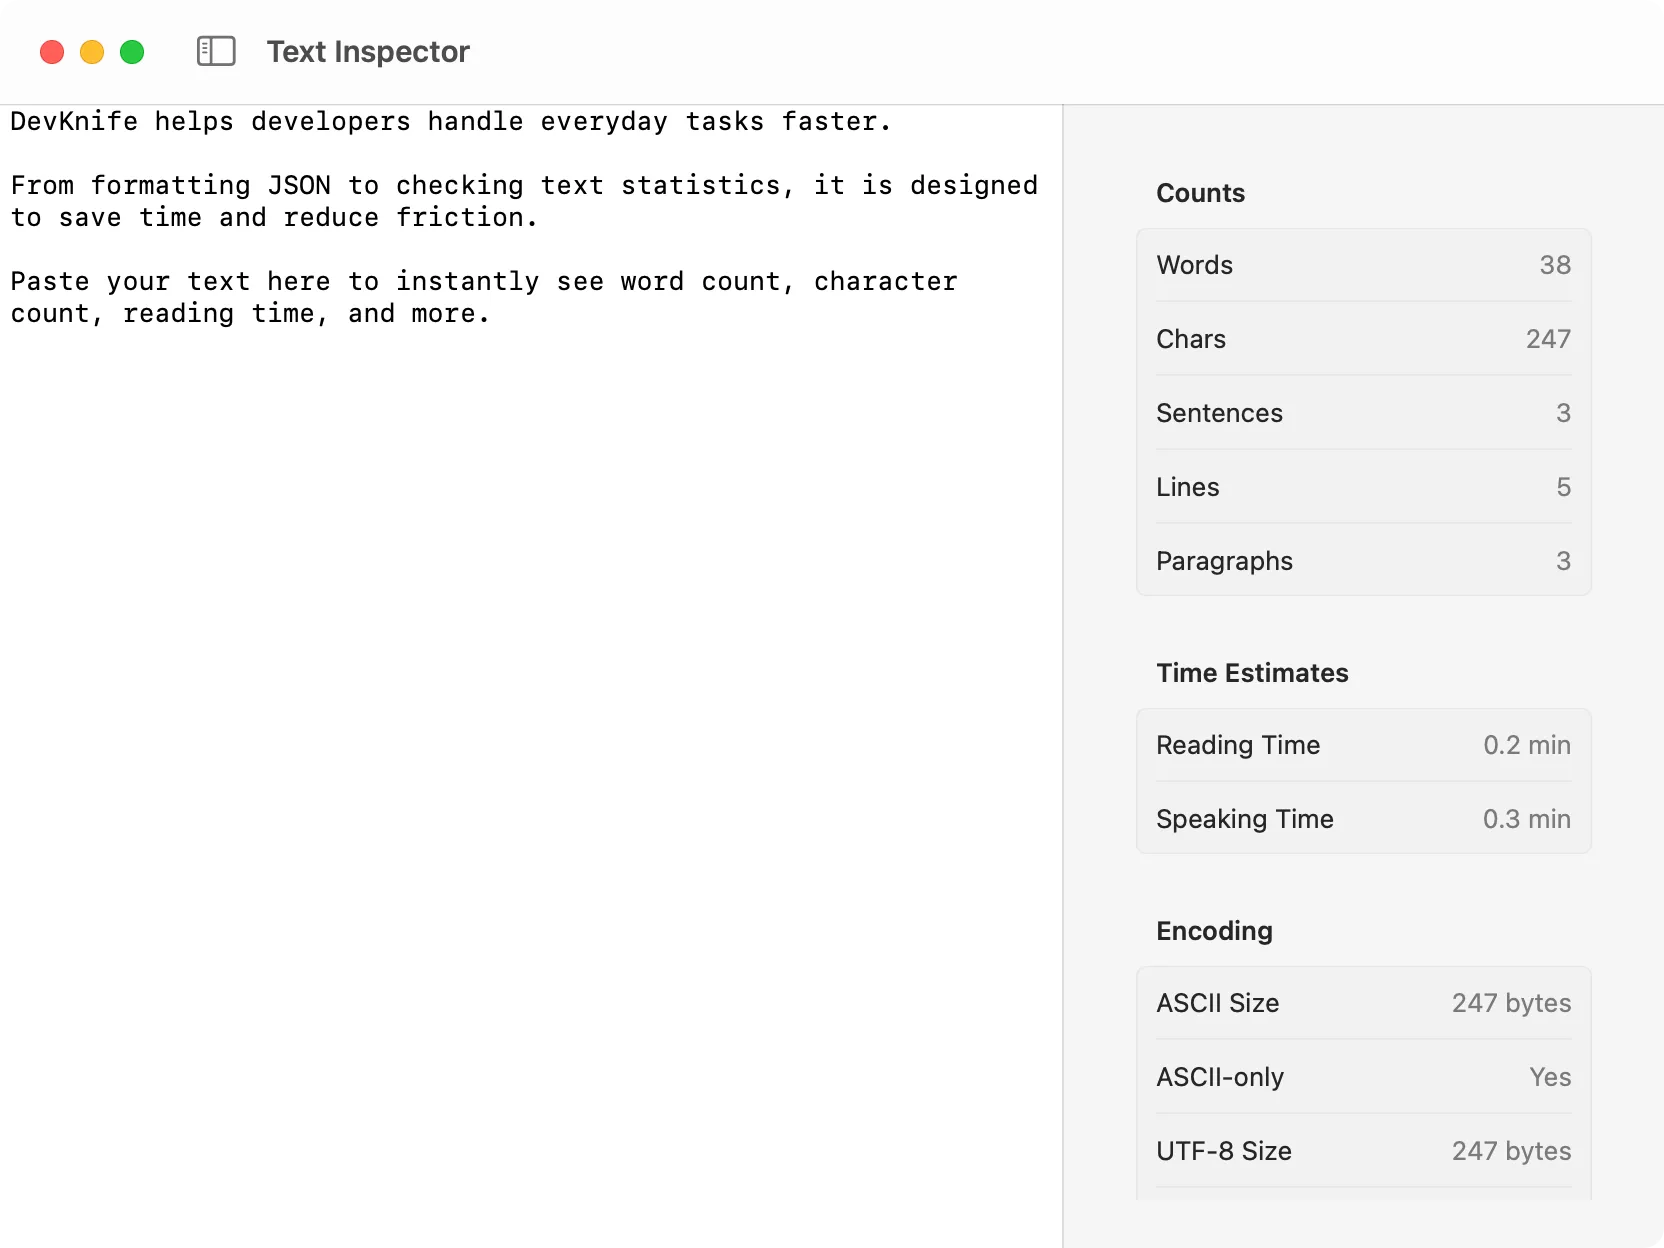
Task: Click the Time Estimates section header
Action: coord(1252,673)
